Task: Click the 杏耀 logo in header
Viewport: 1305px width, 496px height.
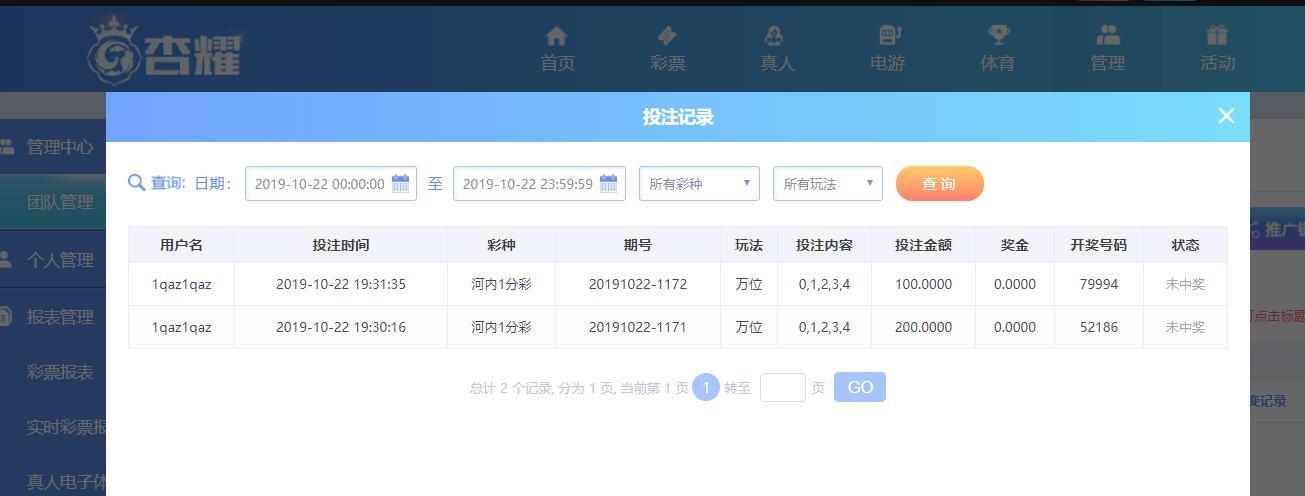Action: point(164,51)
